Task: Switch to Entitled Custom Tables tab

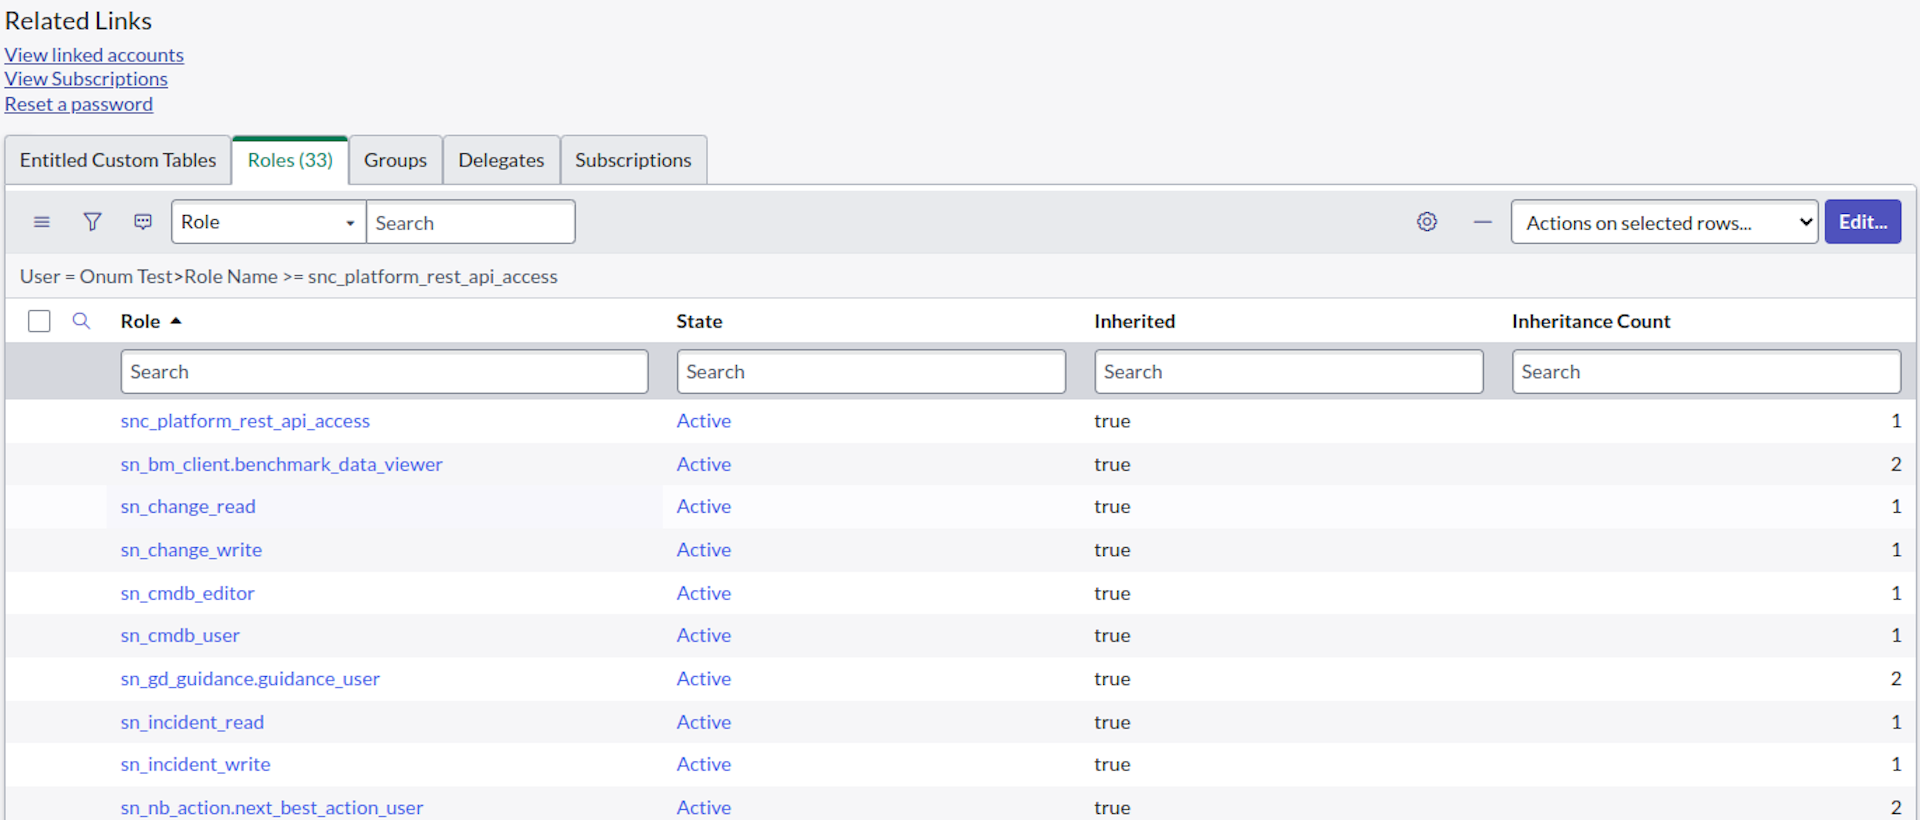Action: (x=118, y=160)
